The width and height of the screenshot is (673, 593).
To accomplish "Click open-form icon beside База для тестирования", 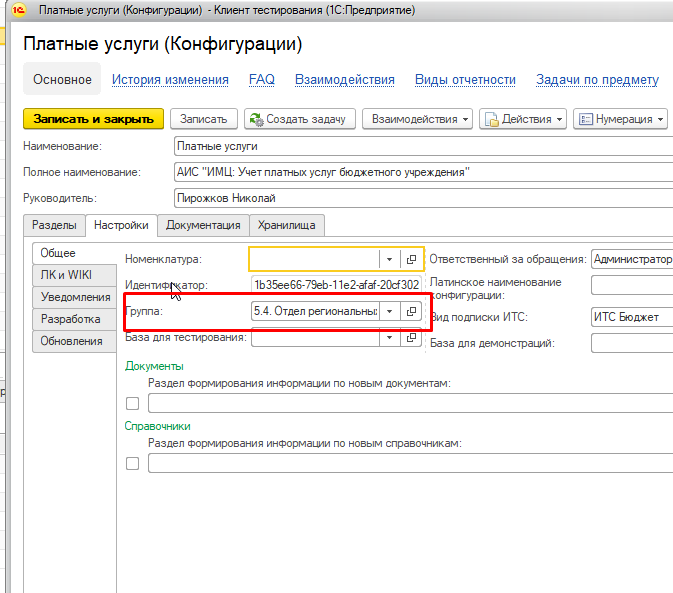I will tap(411, 338).
